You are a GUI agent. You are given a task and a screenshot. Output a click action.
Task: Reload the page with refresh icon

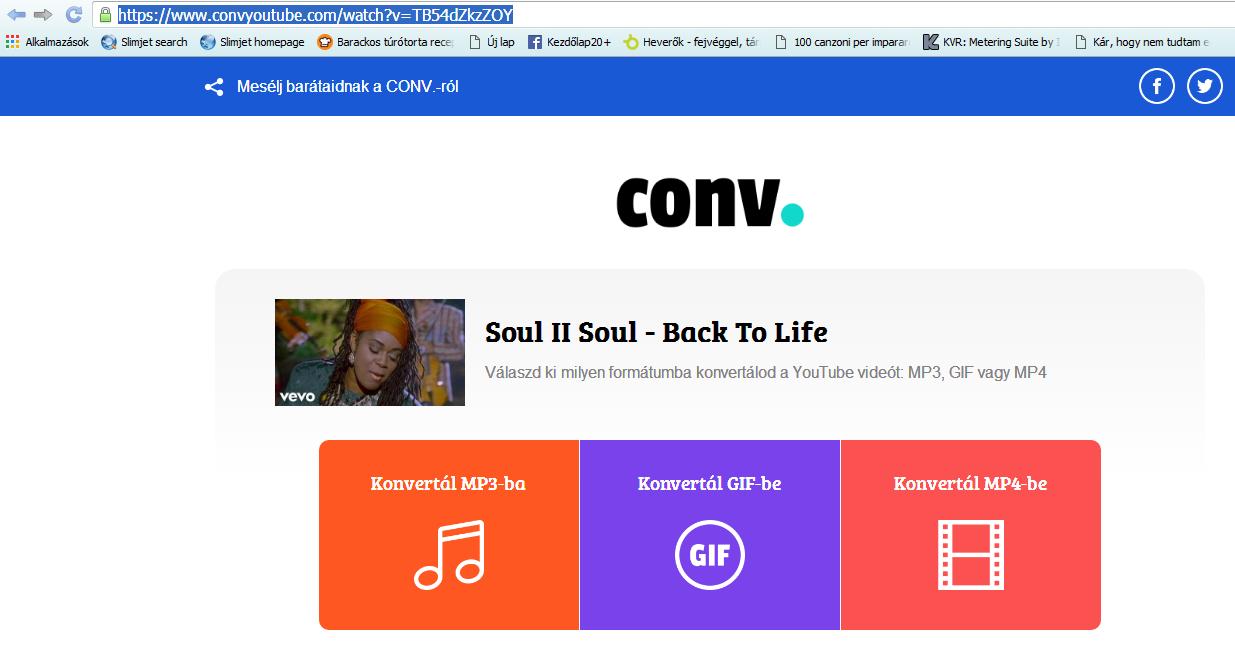pos(73,15)
